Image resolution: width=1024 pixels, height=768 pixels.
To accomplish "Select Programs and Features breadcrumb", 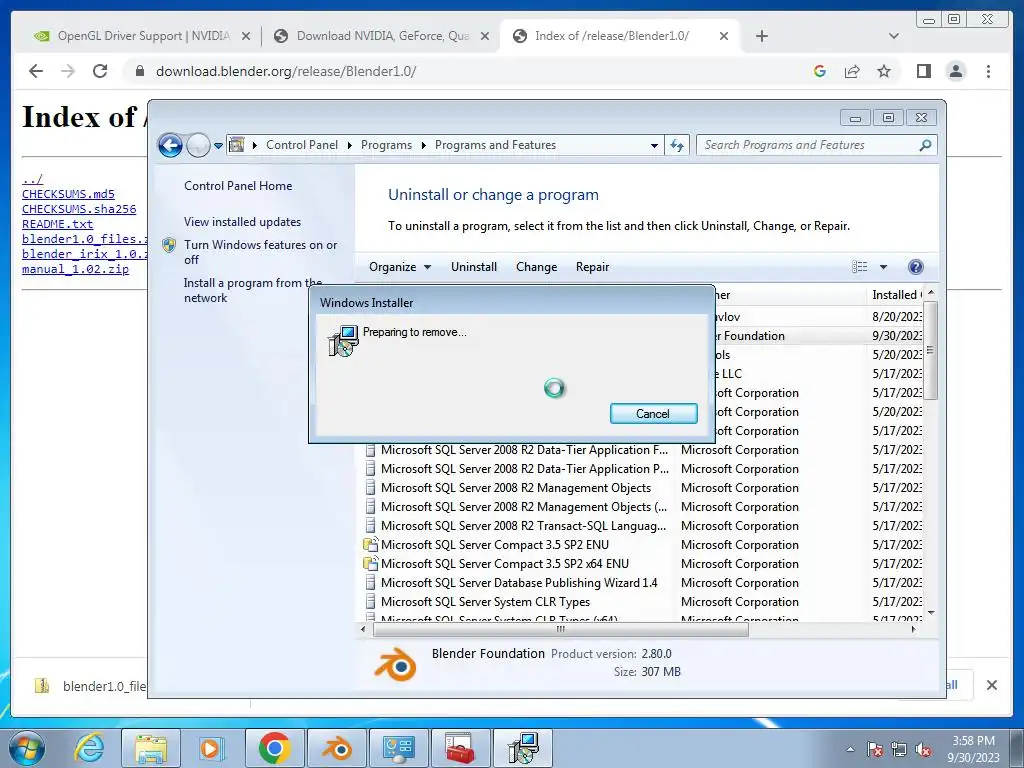I will point(495,145).
